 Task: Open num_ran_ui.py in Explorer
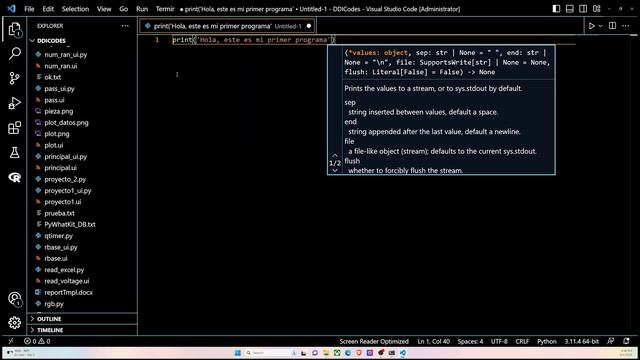pyautogui.click(x=65, y=54)
